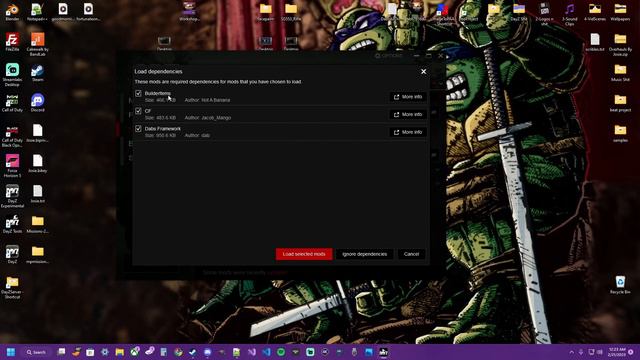Click the Load selected mods button
The height and width of the screenshot is (360, 640).
click(x=304, y=254)
